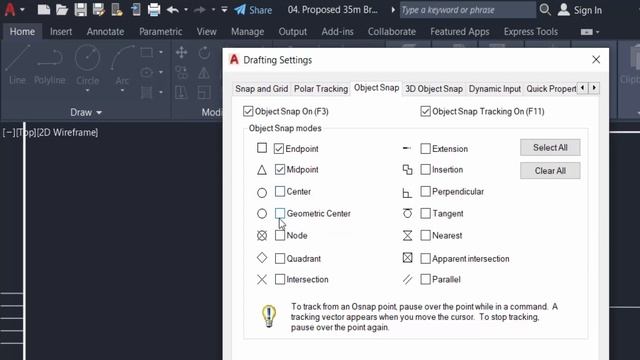The width and height of the screenshot is (640, 360).
Task: Click the Plot printer icon
Action: pos(154,9)
